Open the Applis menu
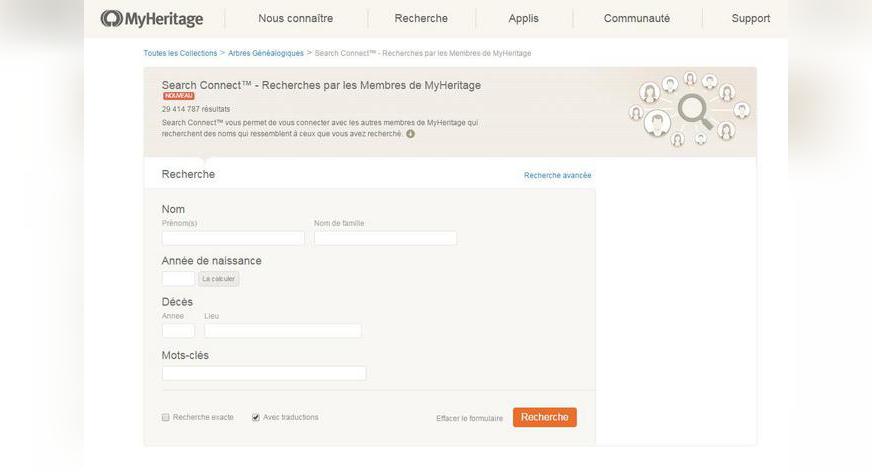 click(x=523, y=18)
